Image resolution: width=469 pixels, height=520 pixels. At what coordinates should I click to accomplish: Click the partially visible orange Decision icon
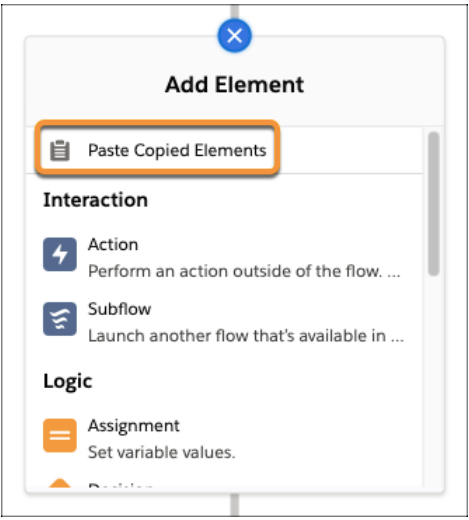pyautogui.click(x=60, y=483)
